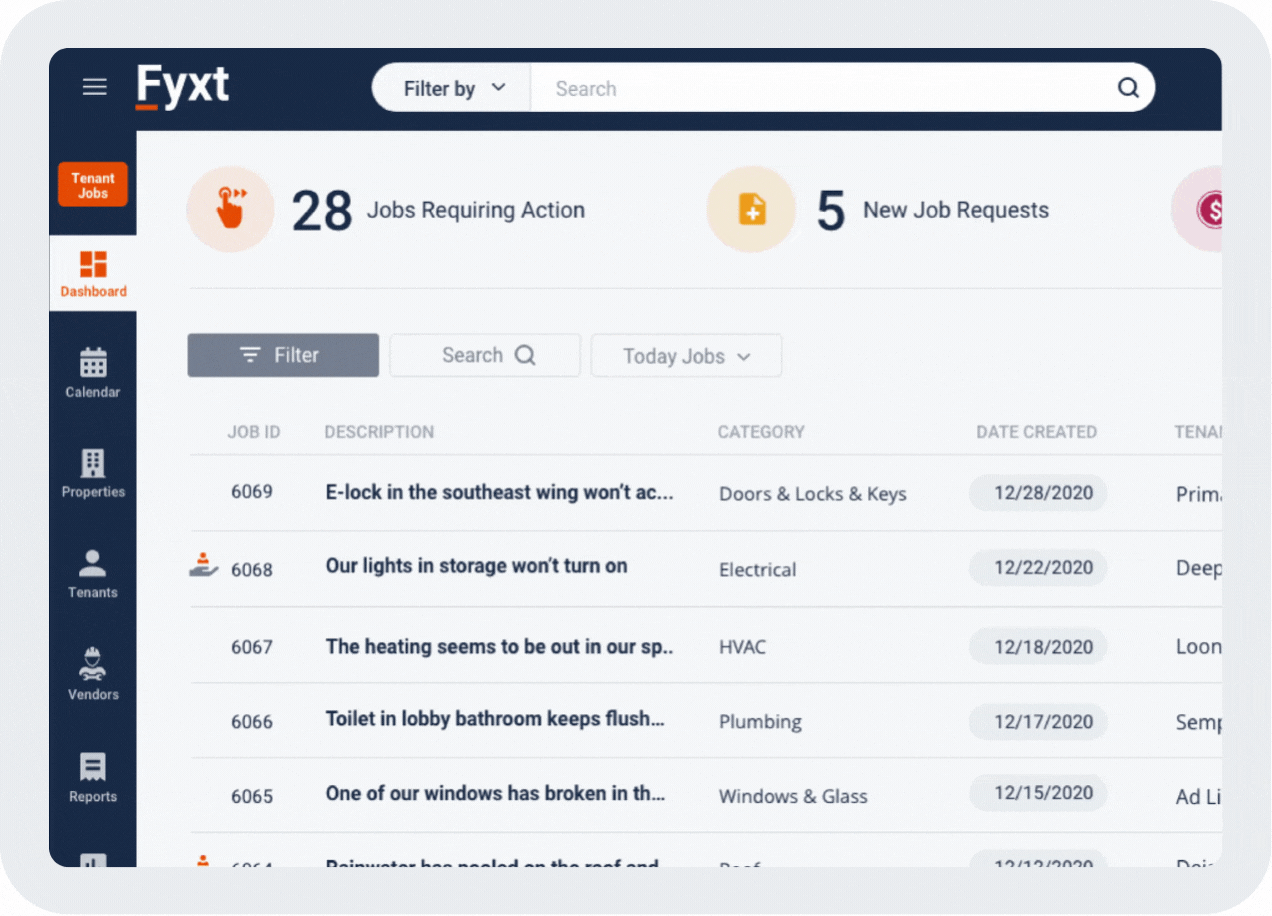Screen dimensions: 1272x916
Task: Click the Windows & Glass category cell
Action: 794,797
